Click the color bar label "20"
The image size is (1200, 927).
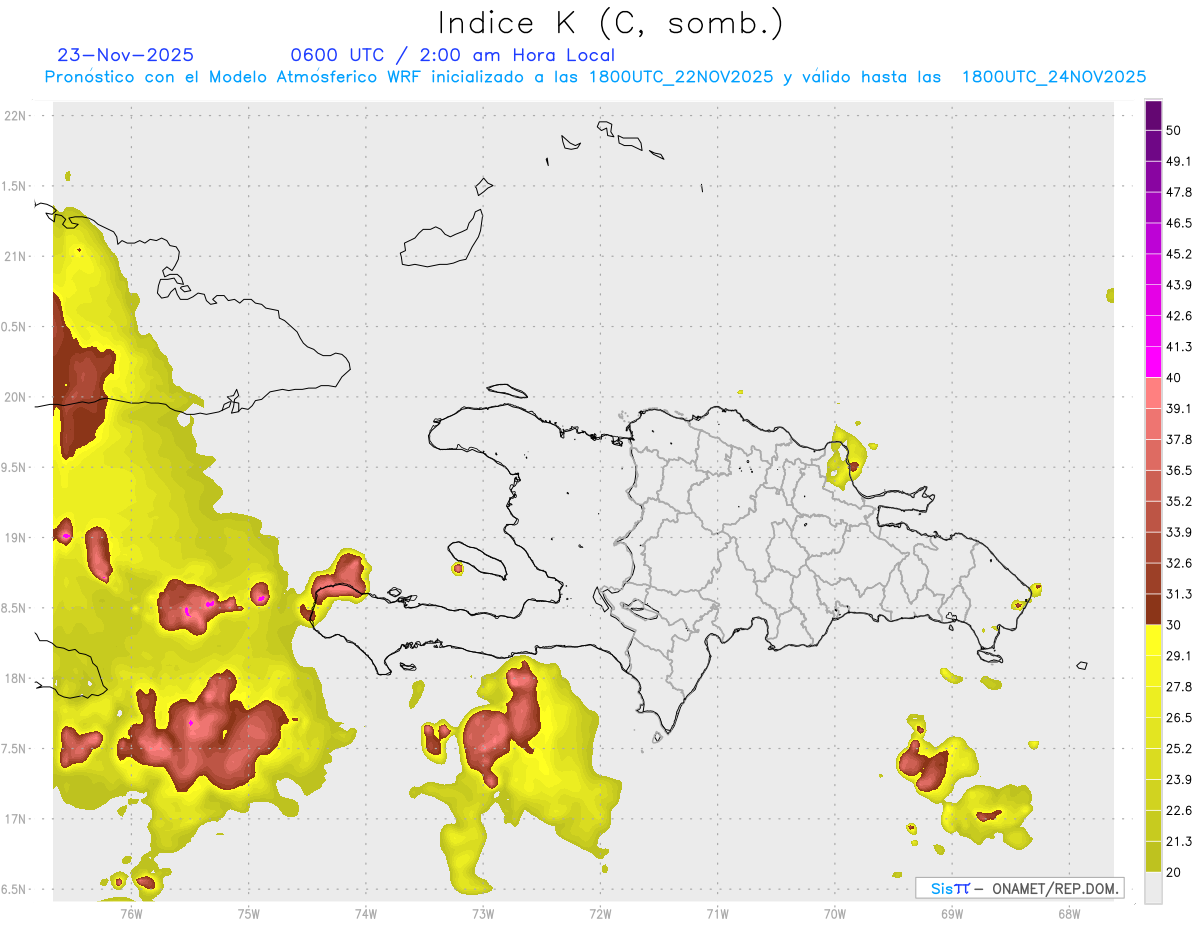(x=1176, y=872)
